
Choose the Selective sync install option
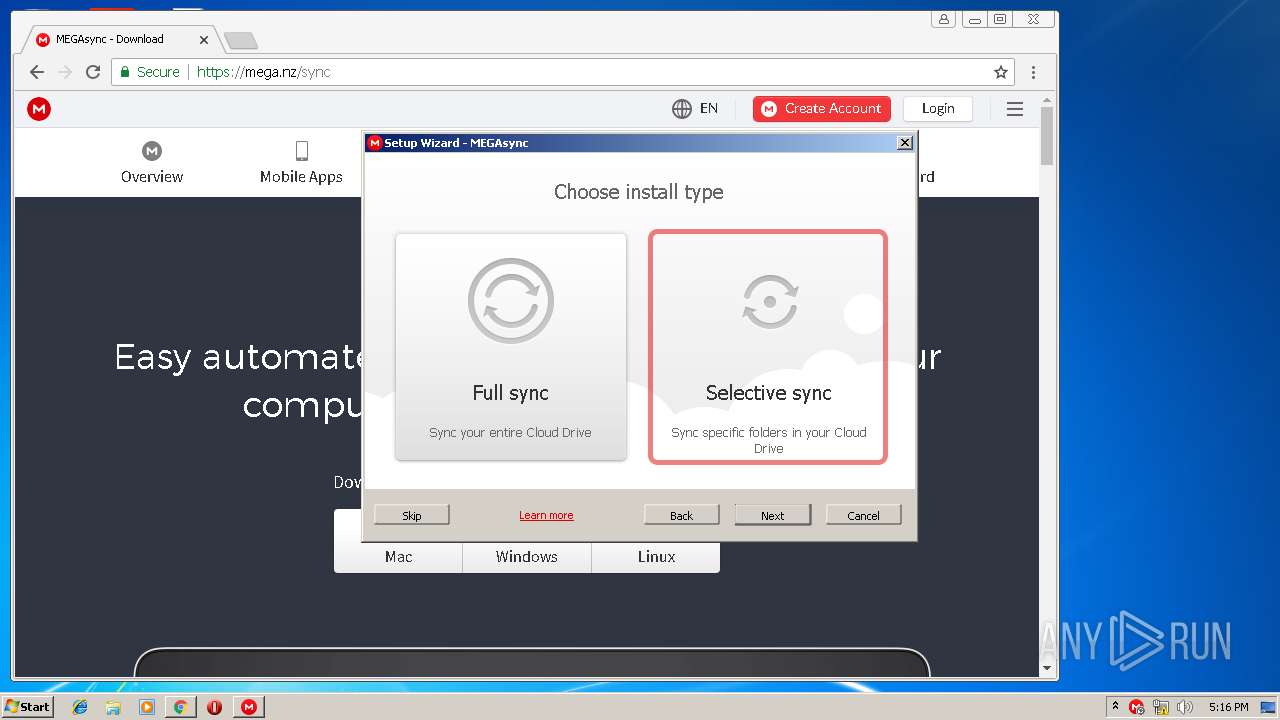click(768, 347)
